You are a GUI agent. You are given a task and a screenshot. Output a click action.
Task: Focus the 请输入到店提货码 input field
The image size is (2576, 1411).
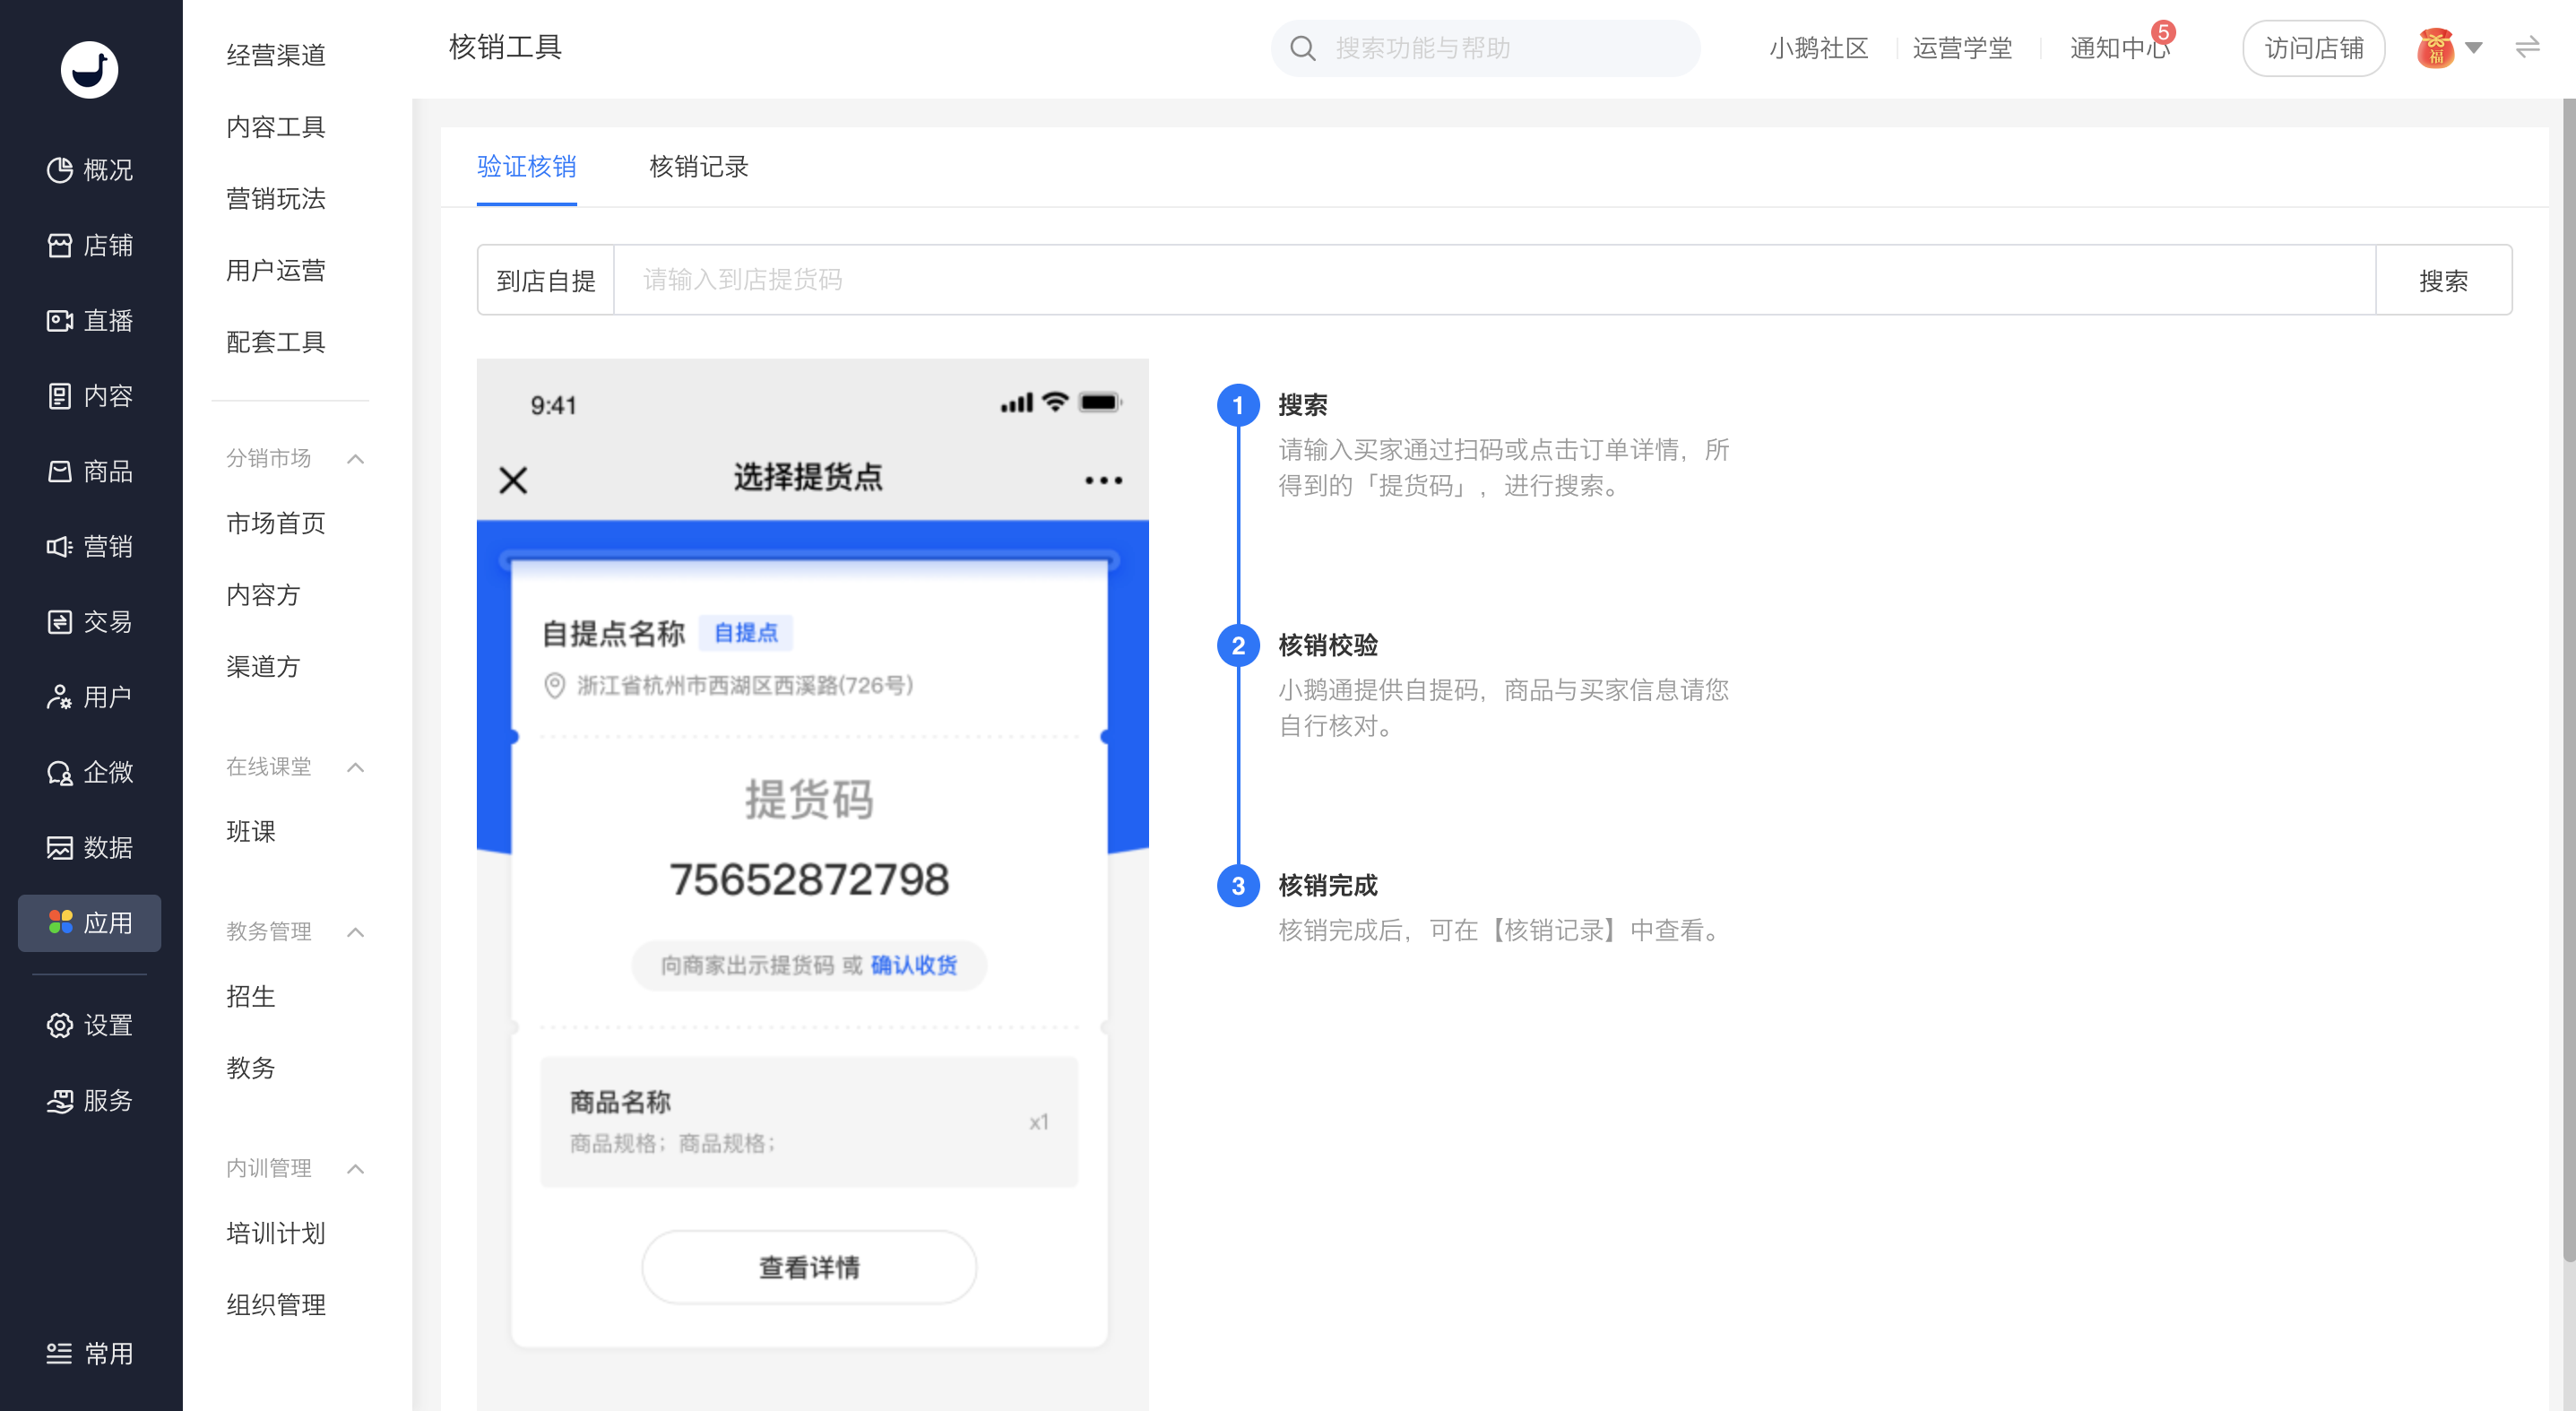1494,280
